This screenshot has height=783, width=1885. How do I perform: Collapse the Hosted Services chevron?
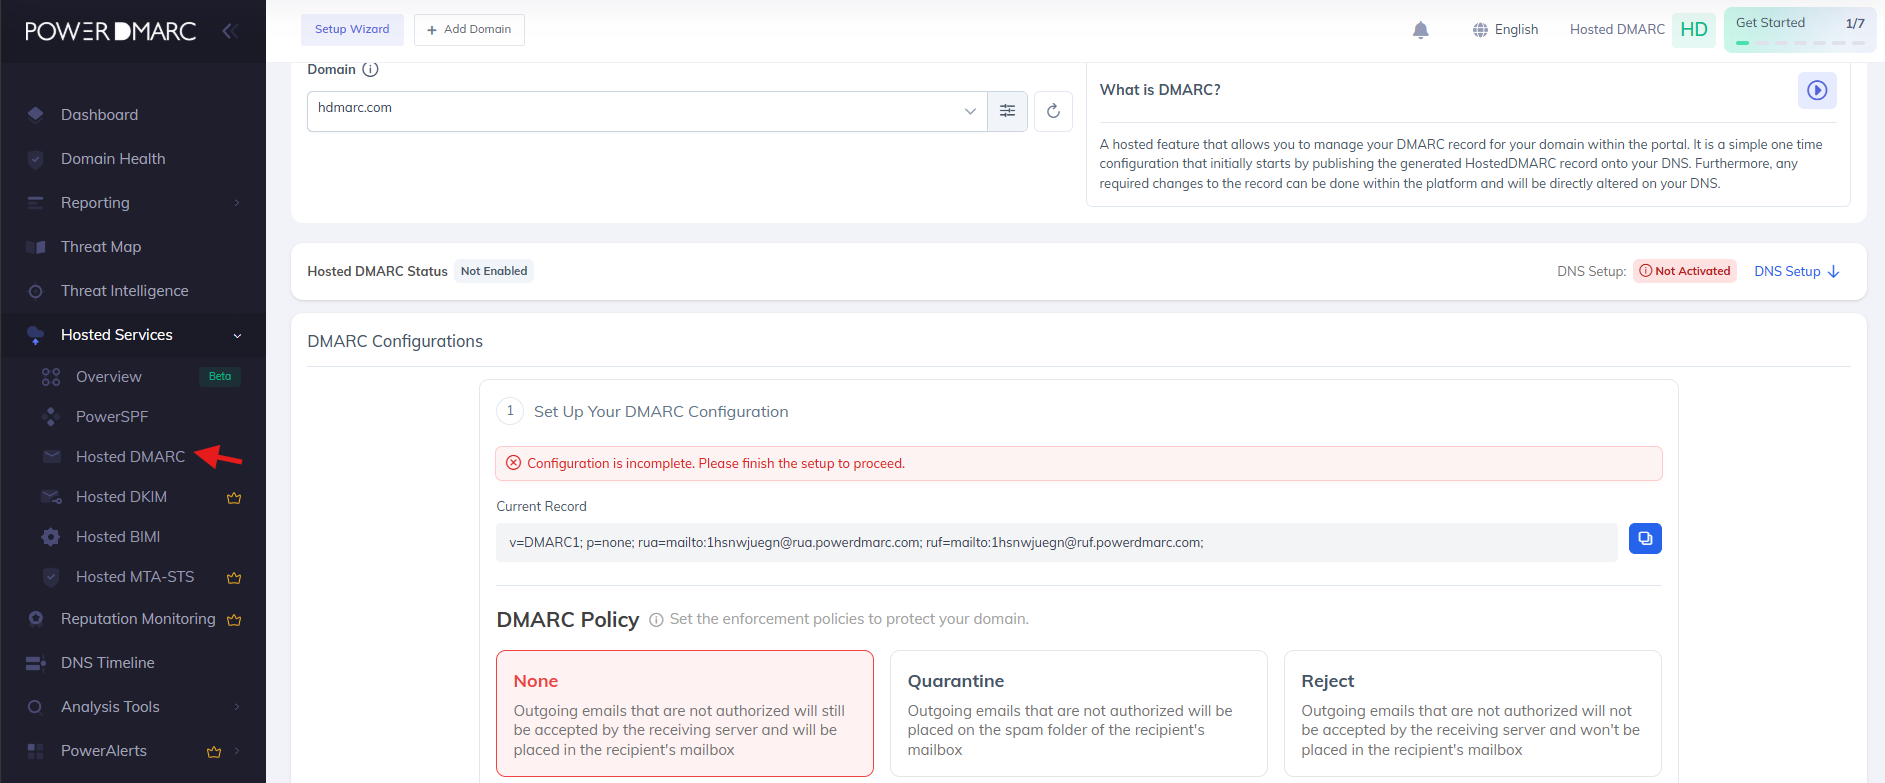237,336
